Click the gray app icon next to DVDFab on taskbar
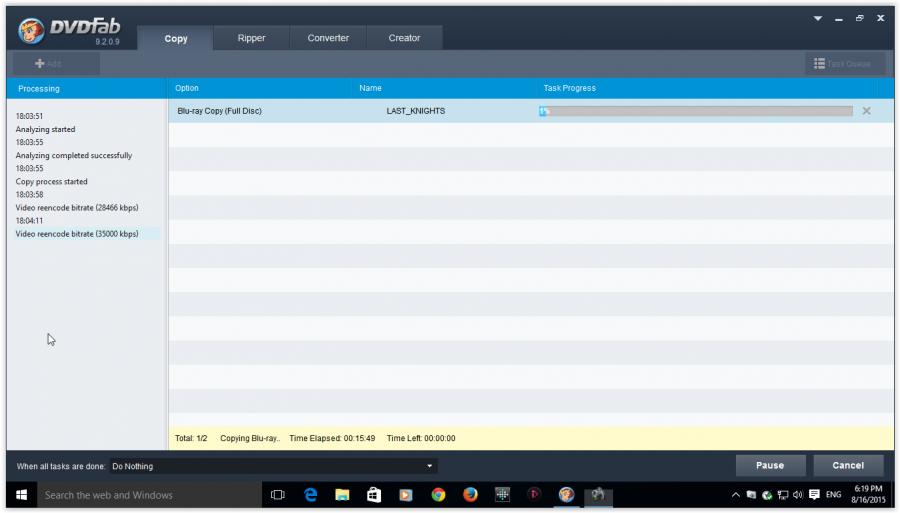 click(x=598, y=495)
